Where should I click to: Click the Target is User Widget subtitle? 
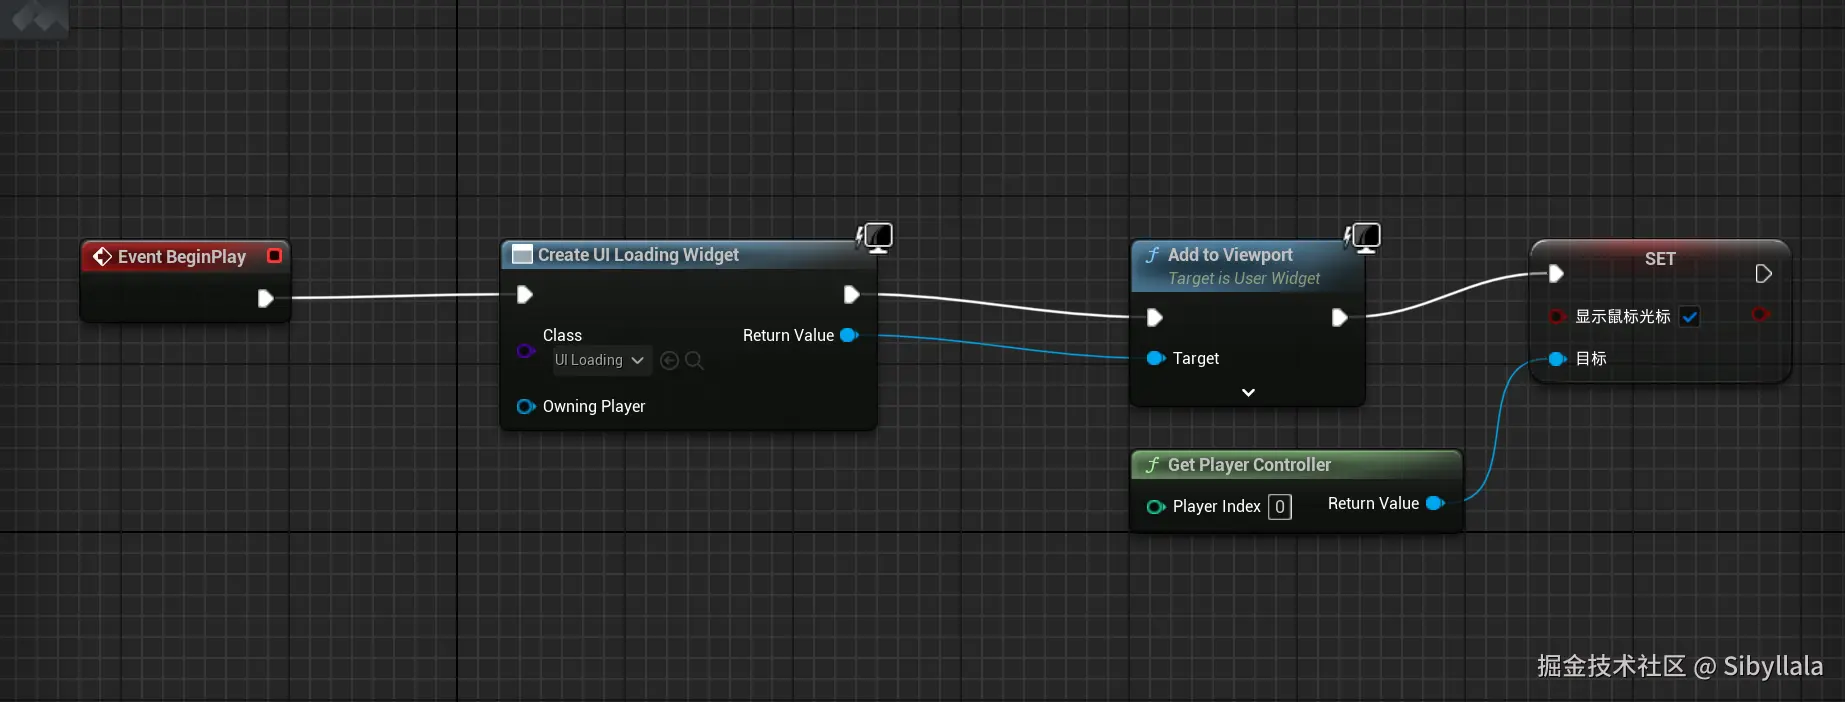[x=1244, y=279]
